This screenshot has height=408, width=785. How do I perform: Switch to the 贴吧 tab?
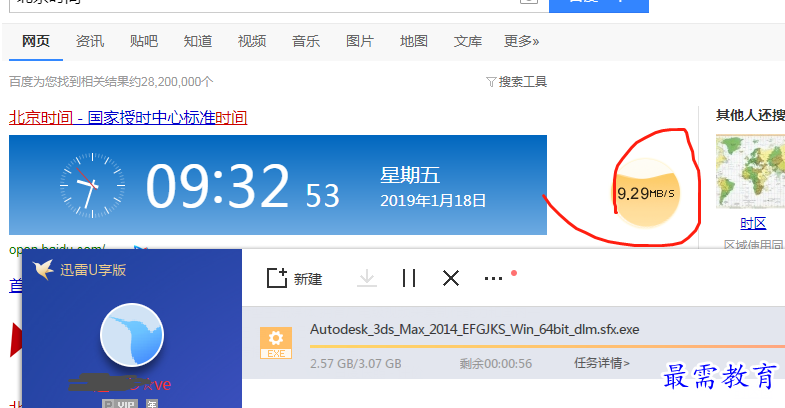click(144, 41)
